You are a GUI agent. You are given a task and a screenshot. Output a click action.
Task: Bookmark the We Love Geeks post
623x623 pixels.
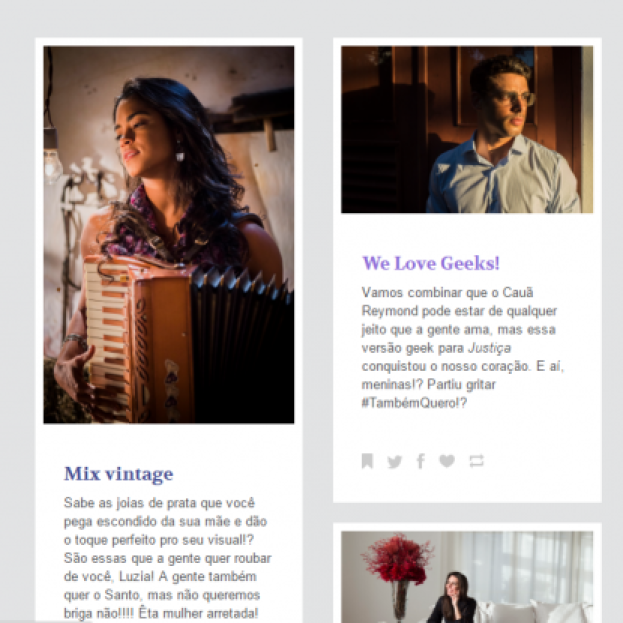point(368,461)
